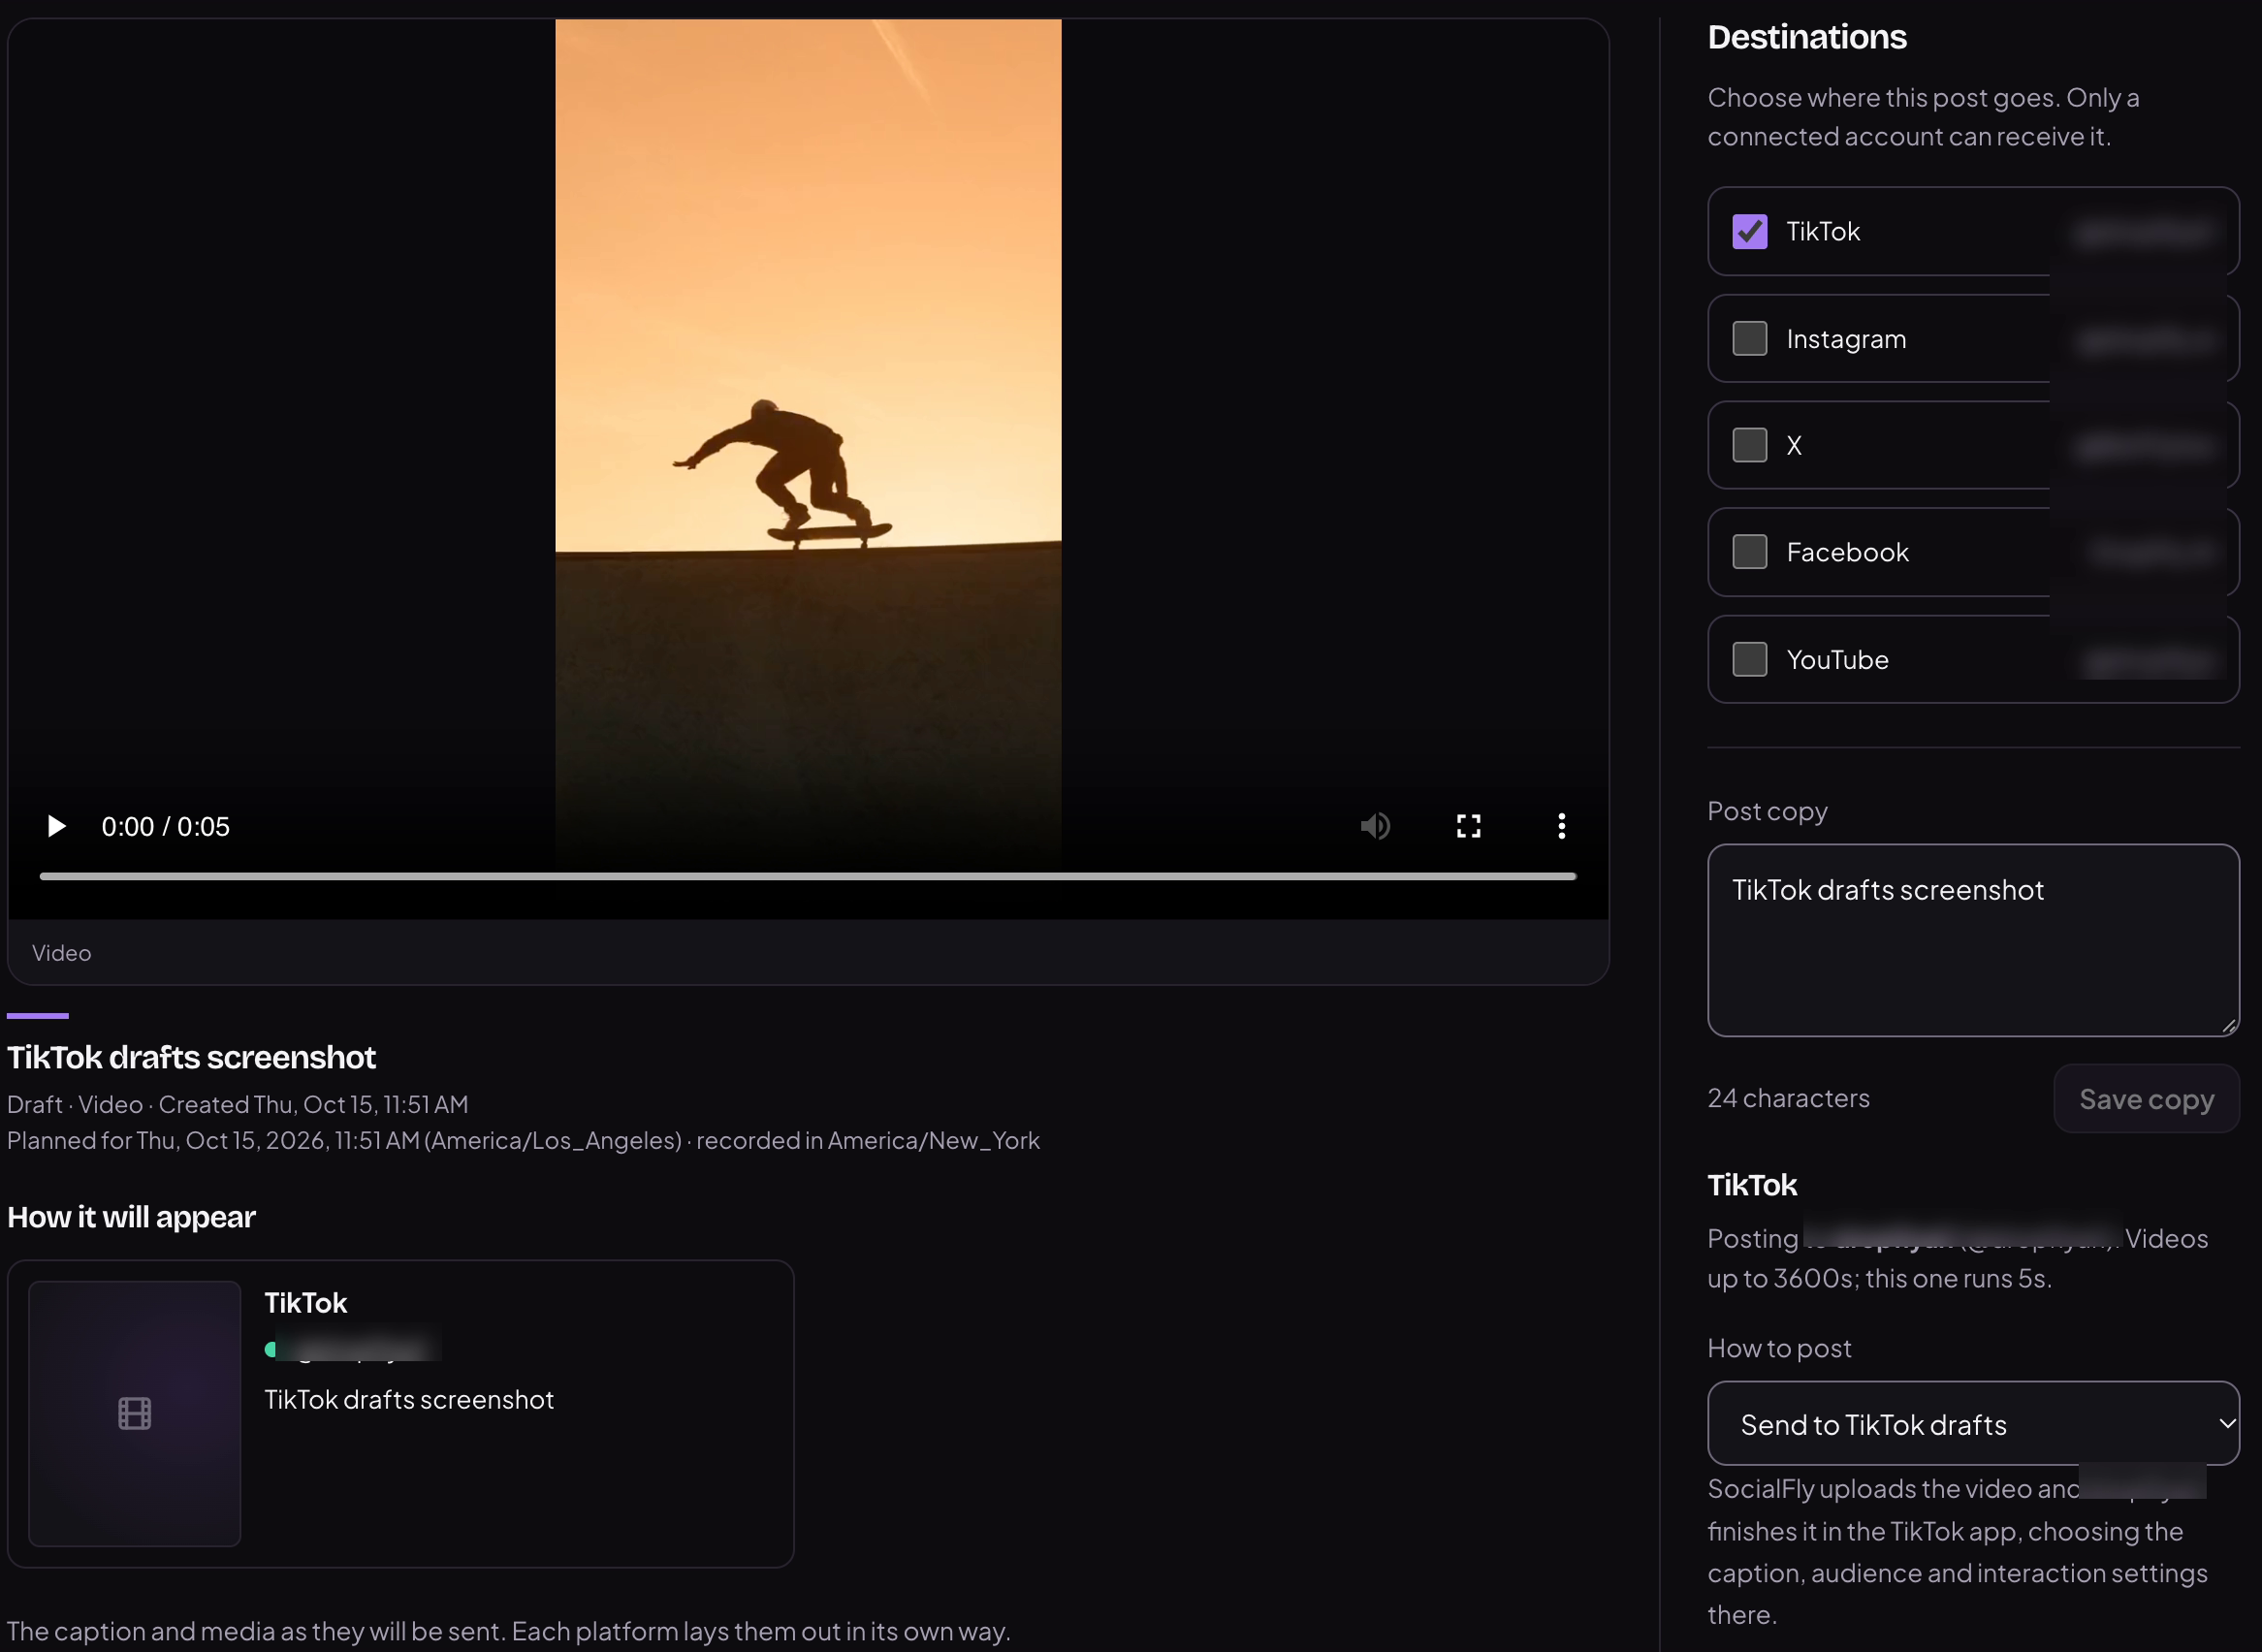Tick the YouTube destination checkbox
Viewport: 2262px width, 1652px height.
click(x=1749, y=659)
